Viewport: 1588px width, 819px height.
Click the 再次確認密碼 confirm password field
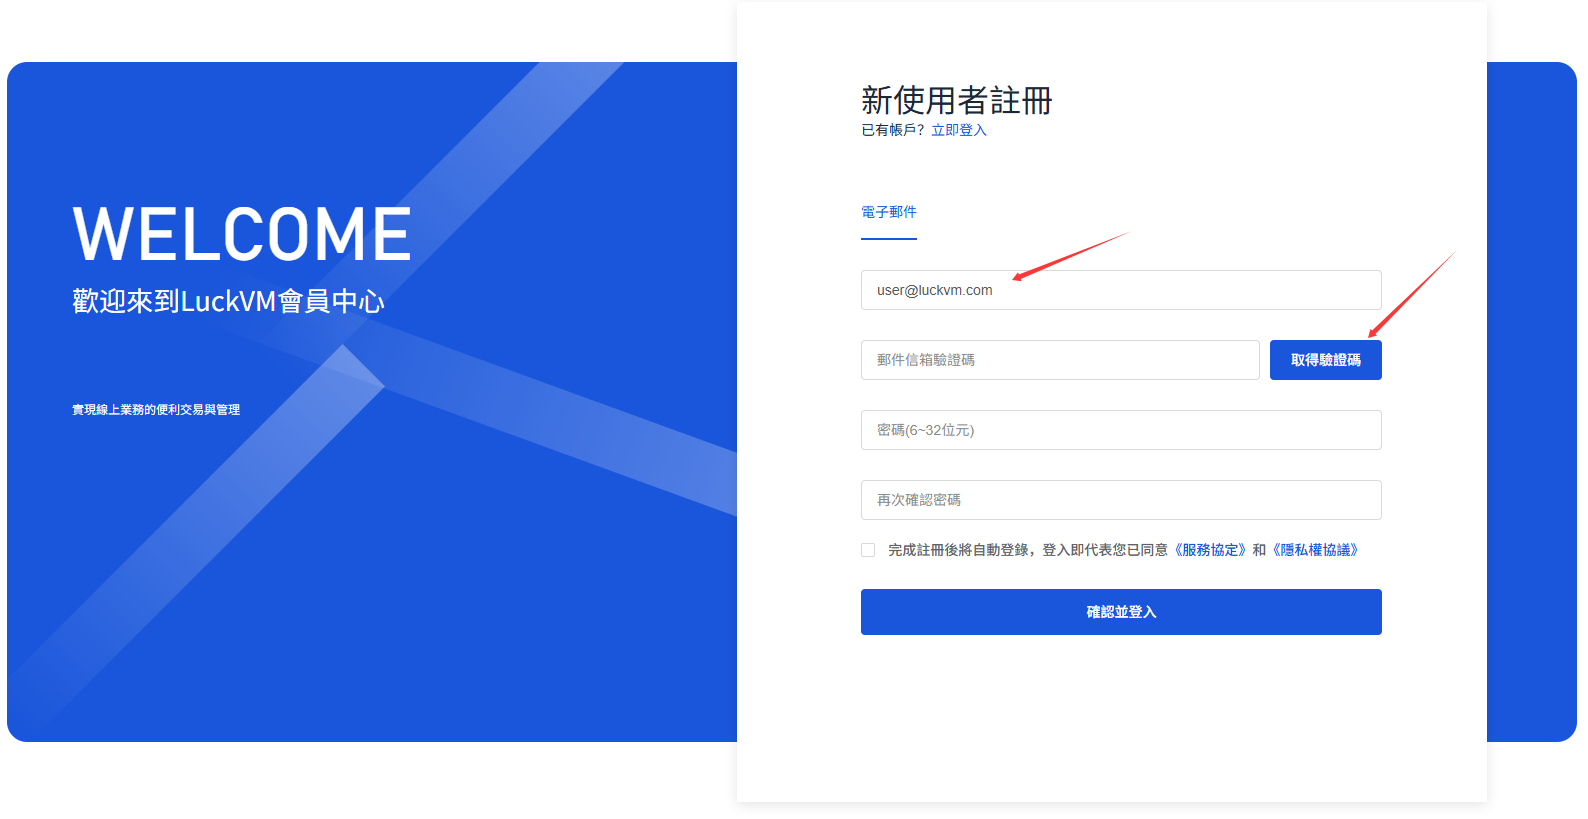coord(1121,500)
